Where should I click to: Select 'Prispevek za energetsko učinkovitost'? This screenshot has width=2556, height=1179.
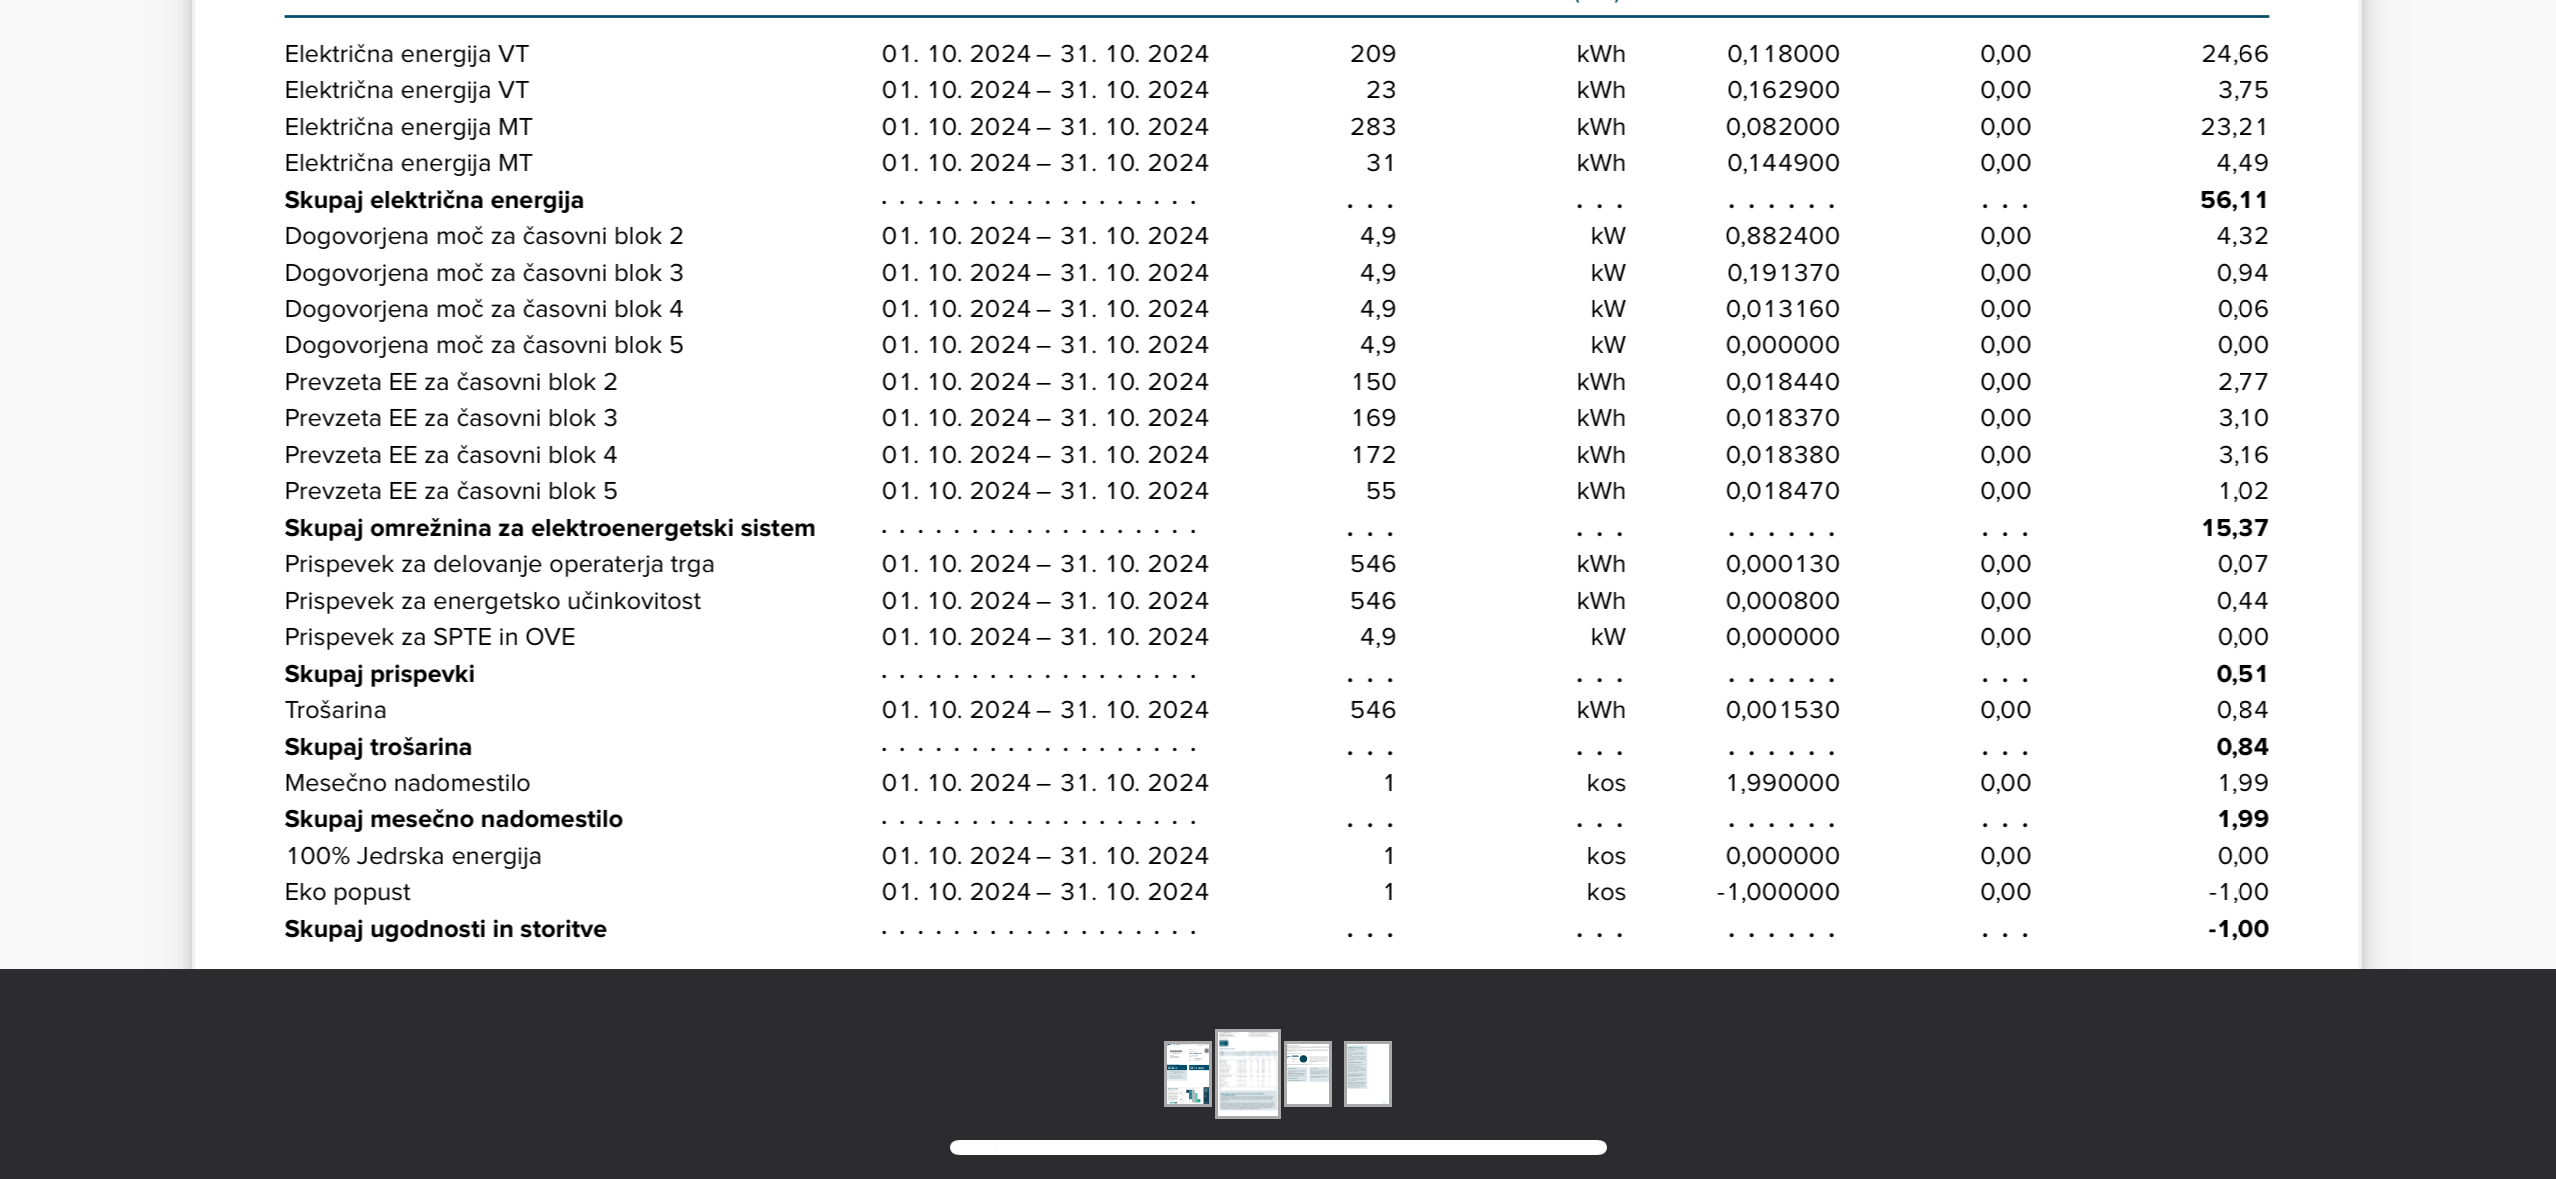(493, 601)
